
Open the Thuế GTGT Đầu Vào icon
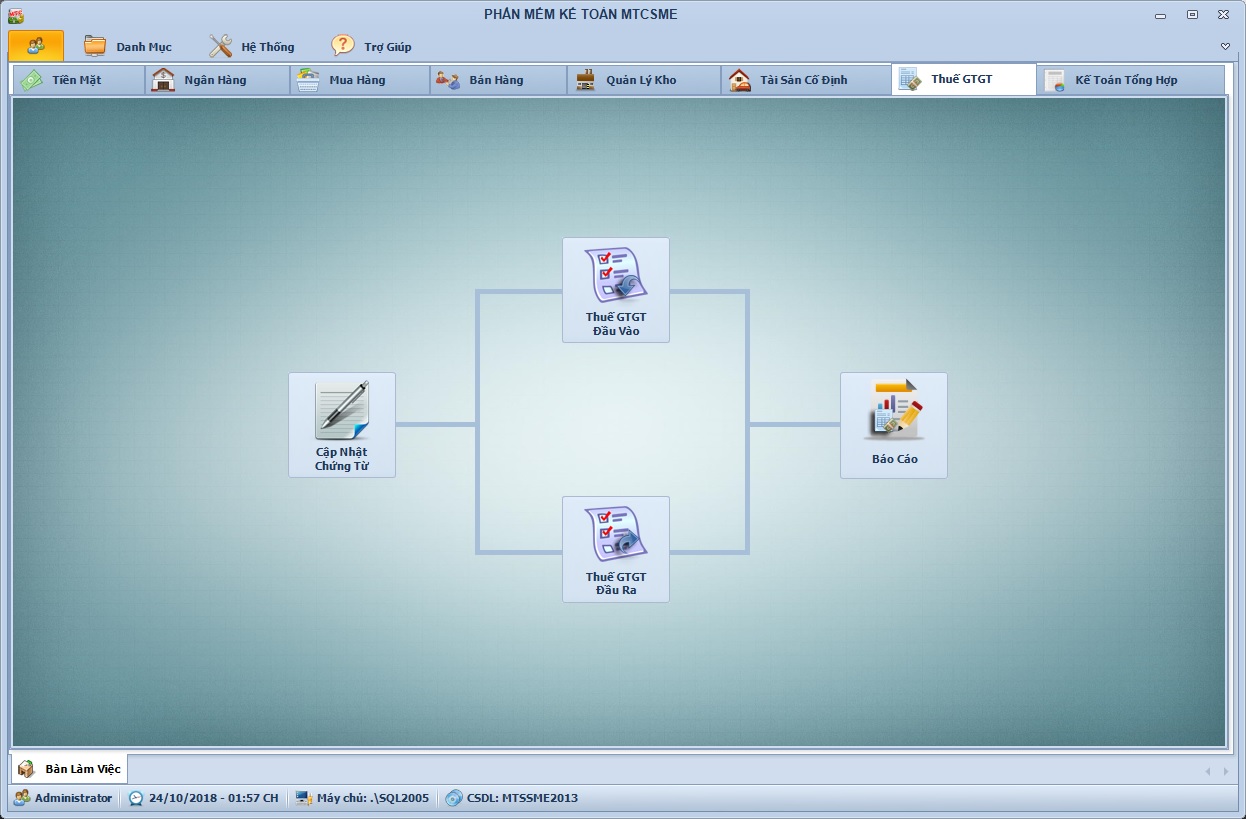[x=615, y=276]
